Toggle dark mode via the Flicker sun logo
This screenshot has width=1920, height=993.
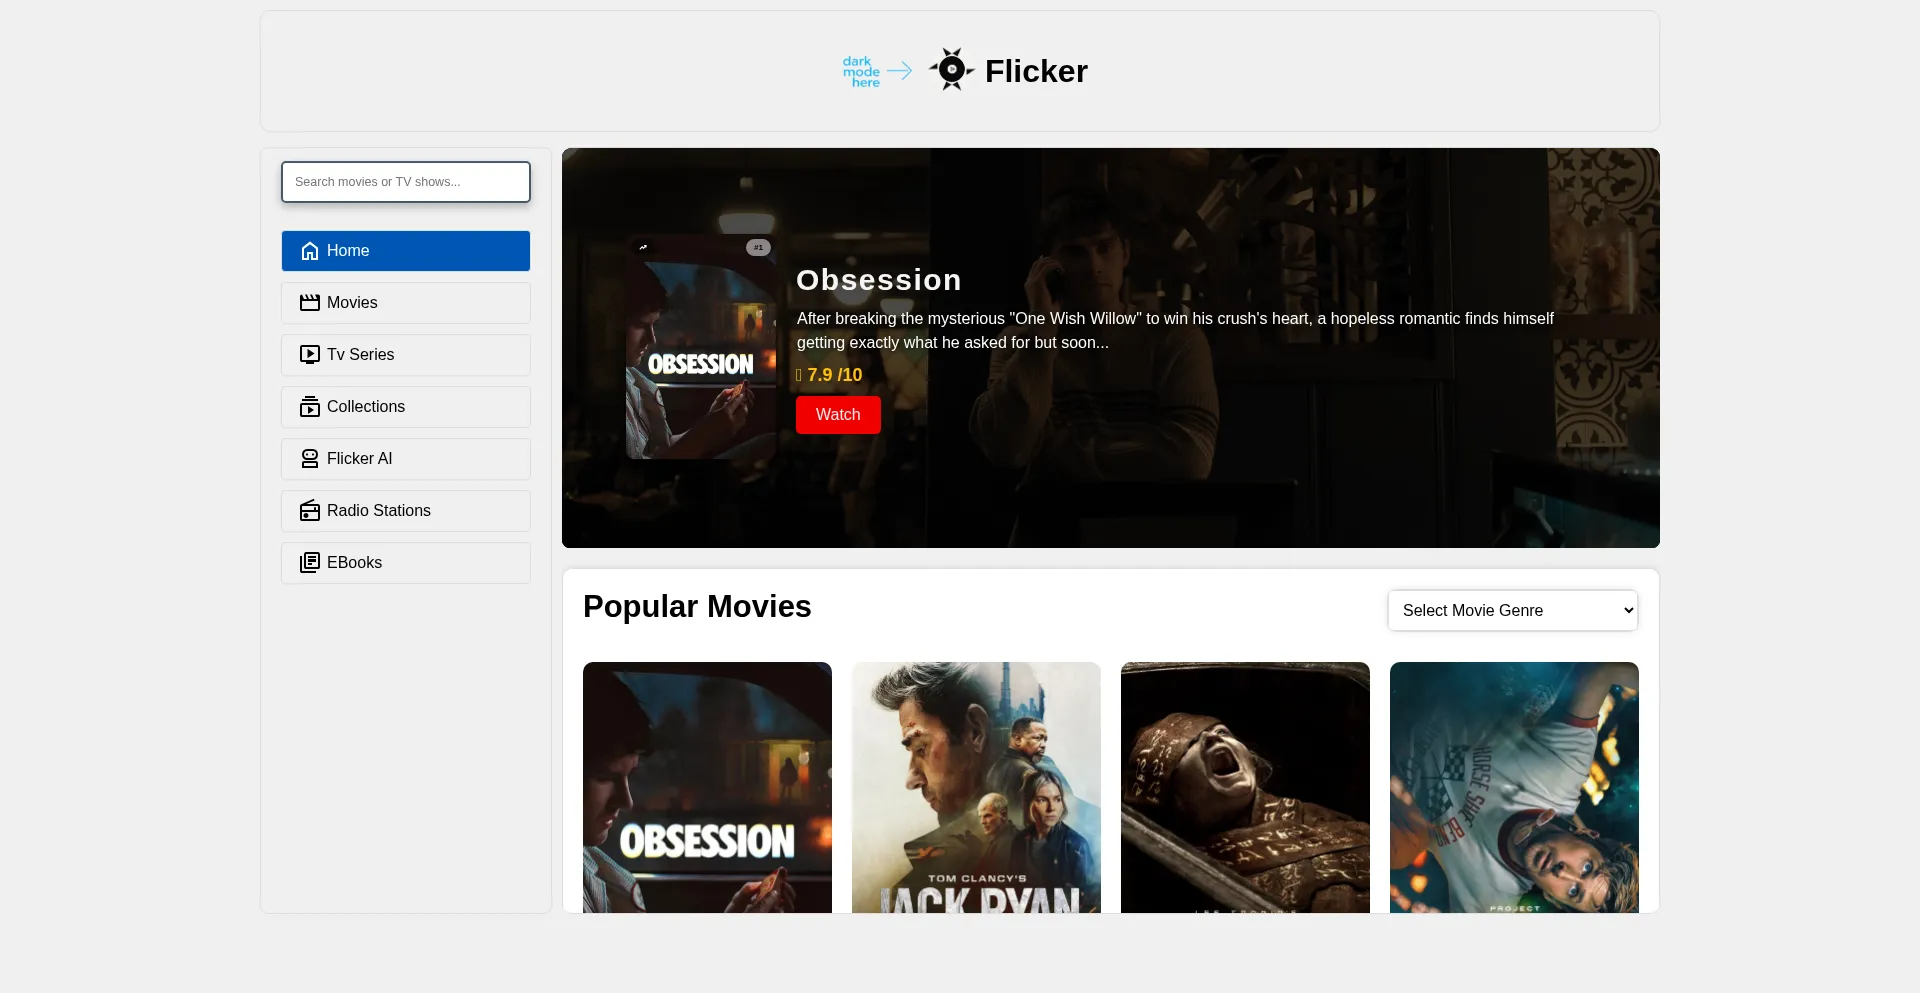pyautogui.click(x=951, y=70)
